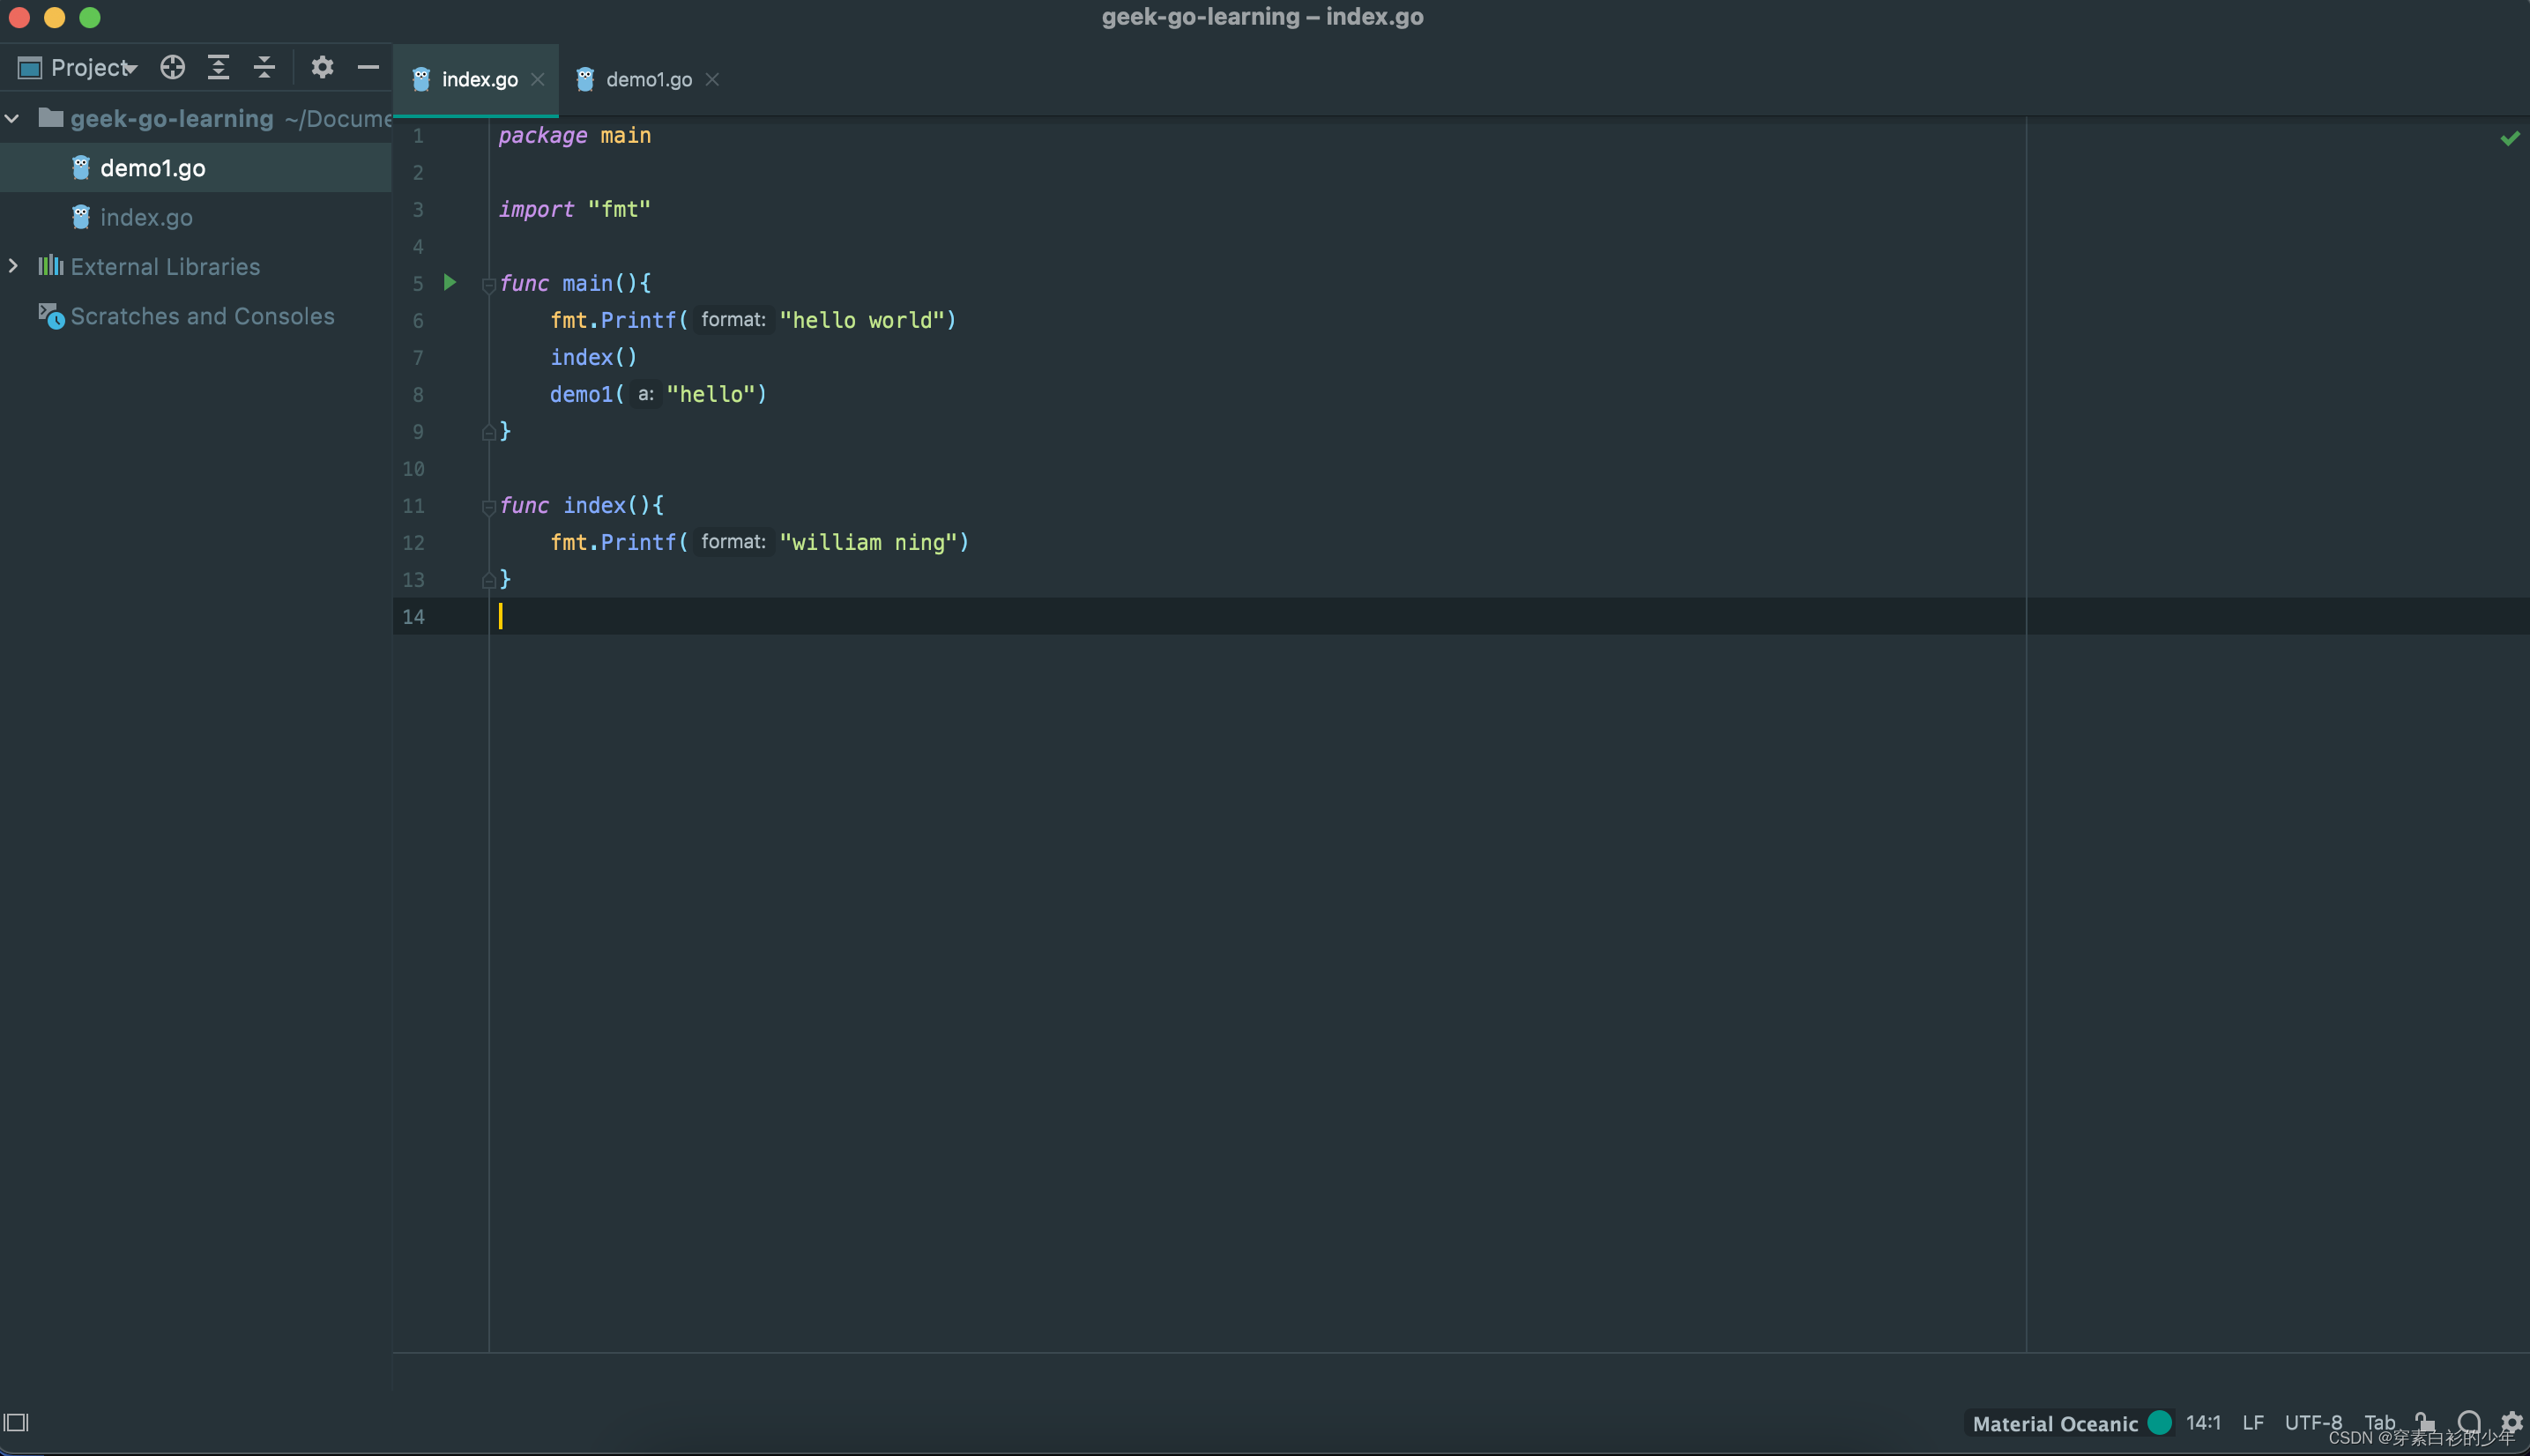Select index.go in the project tree

point(146,217)
